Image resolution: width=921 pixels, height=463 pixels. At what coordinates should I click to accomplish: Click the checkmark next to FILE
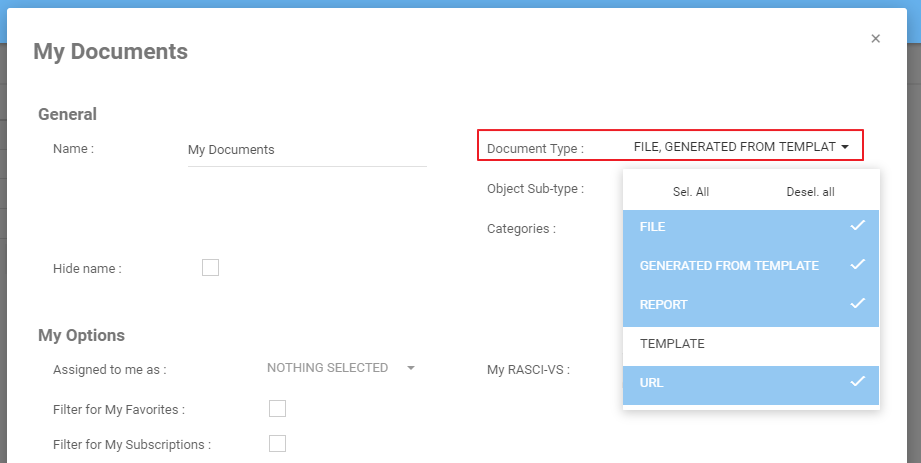point(857,226)
